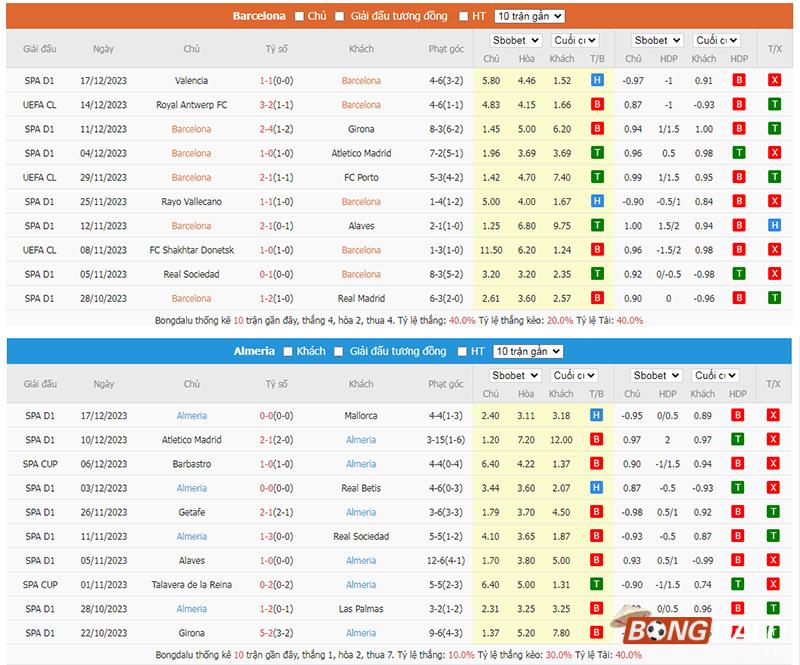Click T/B column green T in FC Porto row
The width and height of the screenshot is (800, 665).
click(x=597, y=177)
